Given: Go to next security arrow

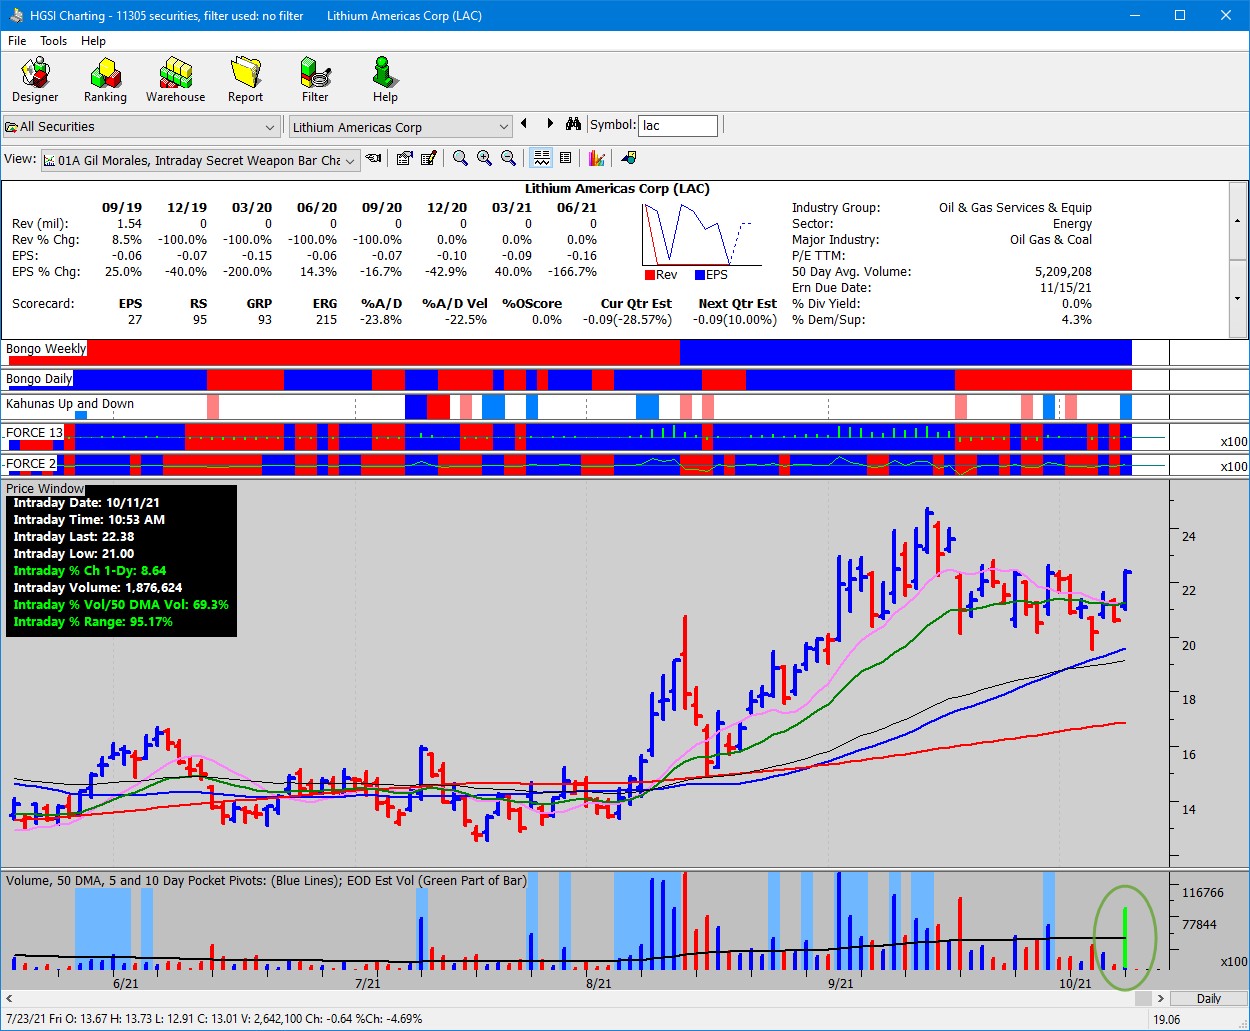Looking at the screenshot, I should (x=550, y=124).
